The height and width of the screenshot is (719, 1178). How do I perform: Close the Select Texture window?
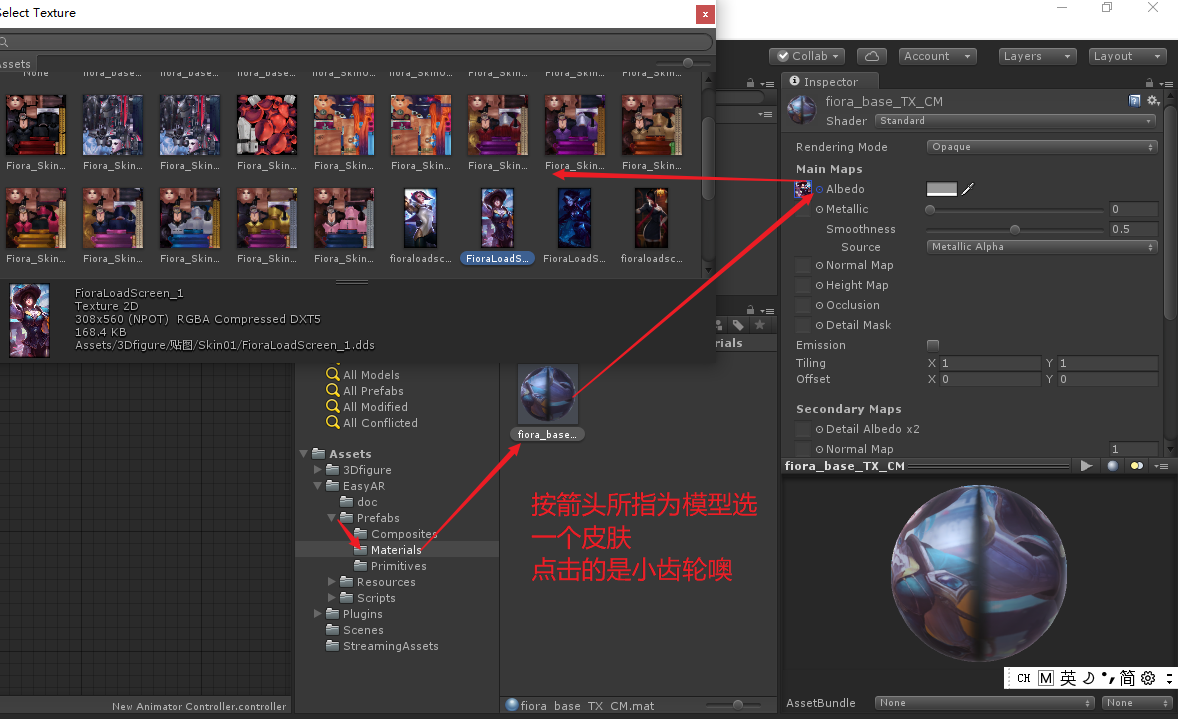(705, 14)
